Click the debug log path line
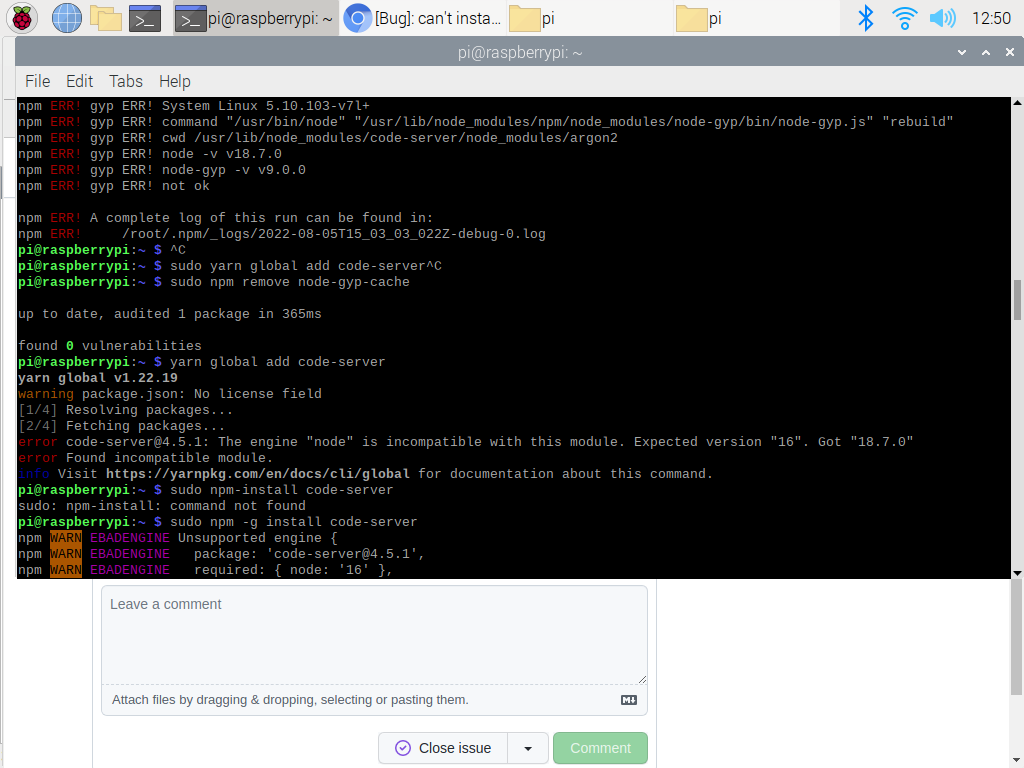Viewport: 1024px width, 768px height. pos(333,234)
